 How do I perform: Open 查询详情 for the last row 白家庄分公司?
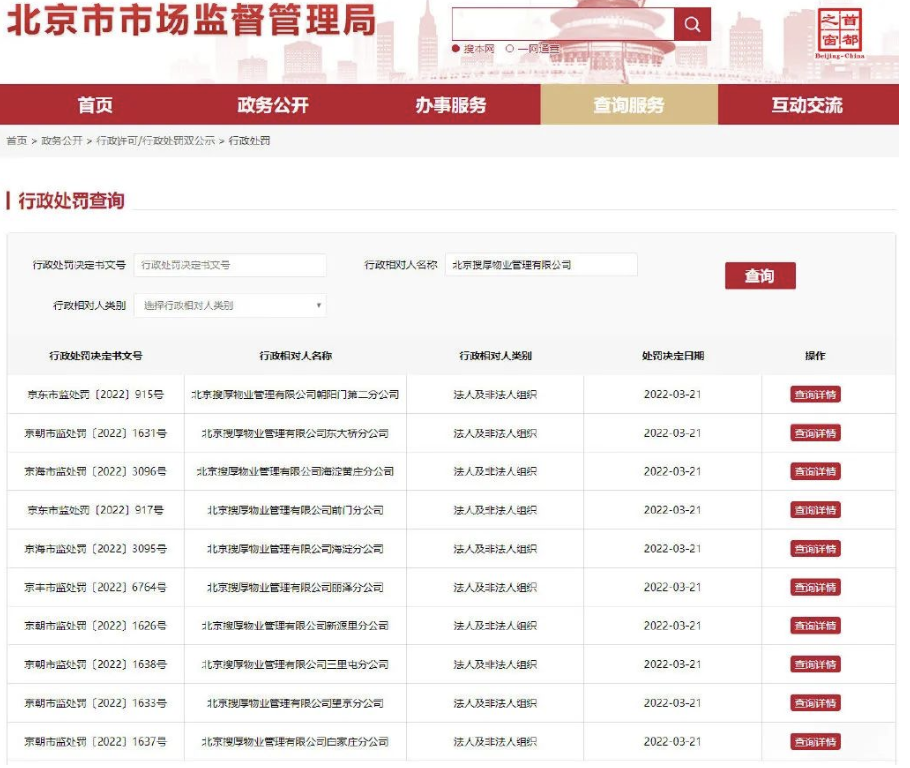click(816, 741)
